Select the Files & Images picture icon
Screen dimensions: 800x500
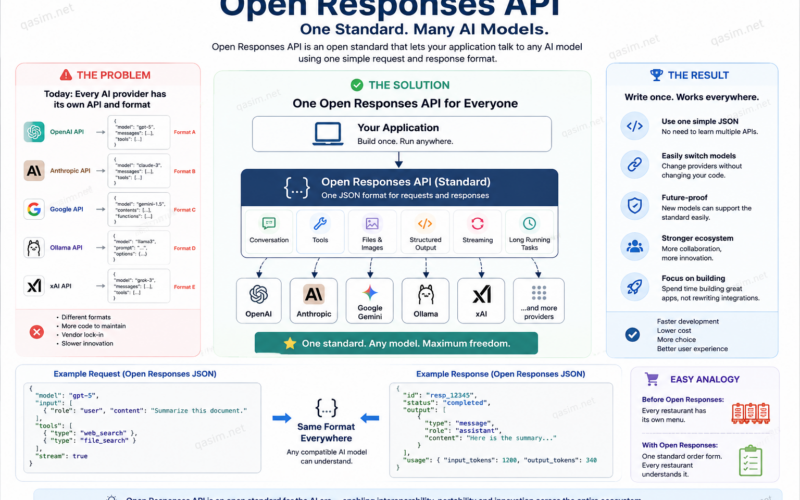tap(372, 223)
